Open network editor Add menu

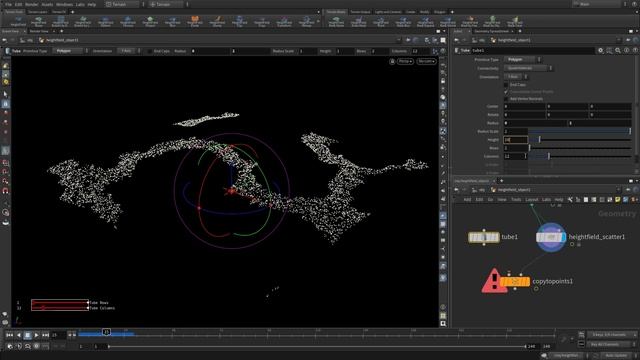pyautogui.click(x=467, y=200)
